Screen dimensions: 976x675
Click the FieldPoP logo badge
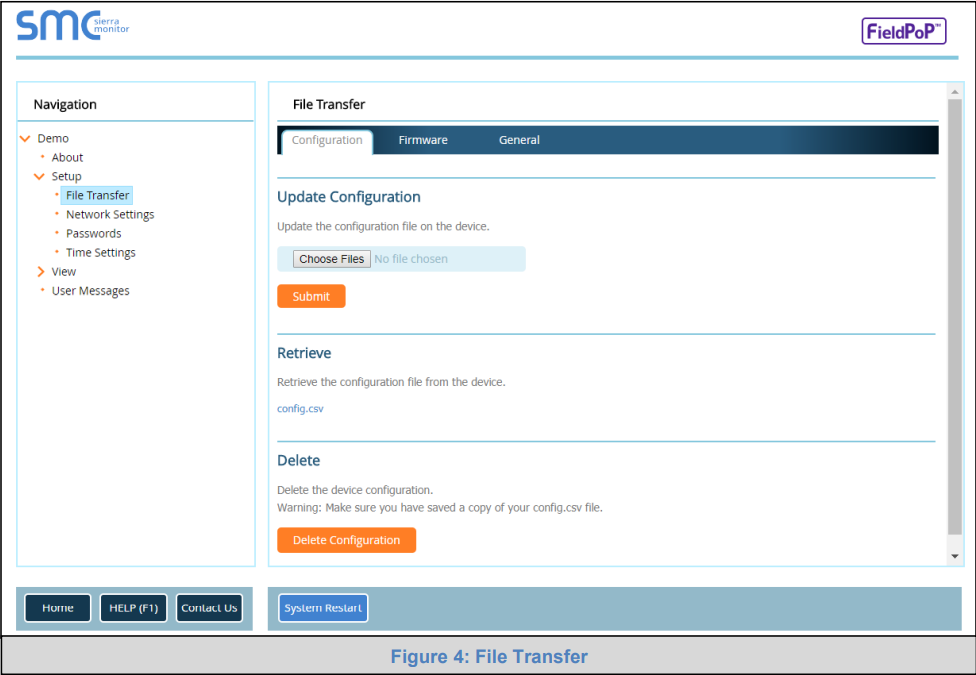click(x=903, y=31)
